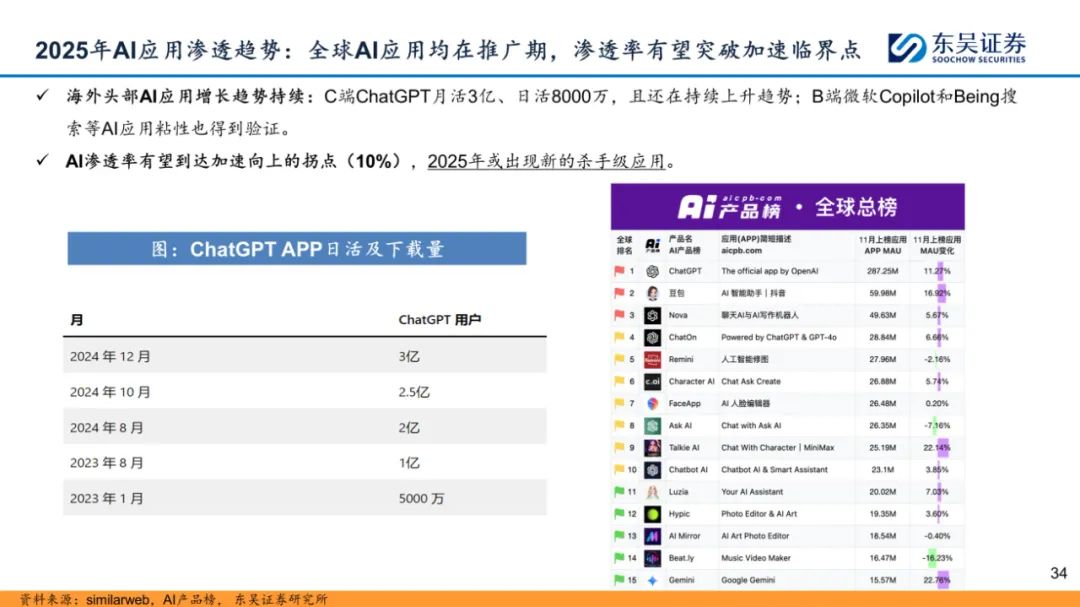Click the MAU变化 column header
This screenshot has height=607, width=1080.
tap(937, 245)
